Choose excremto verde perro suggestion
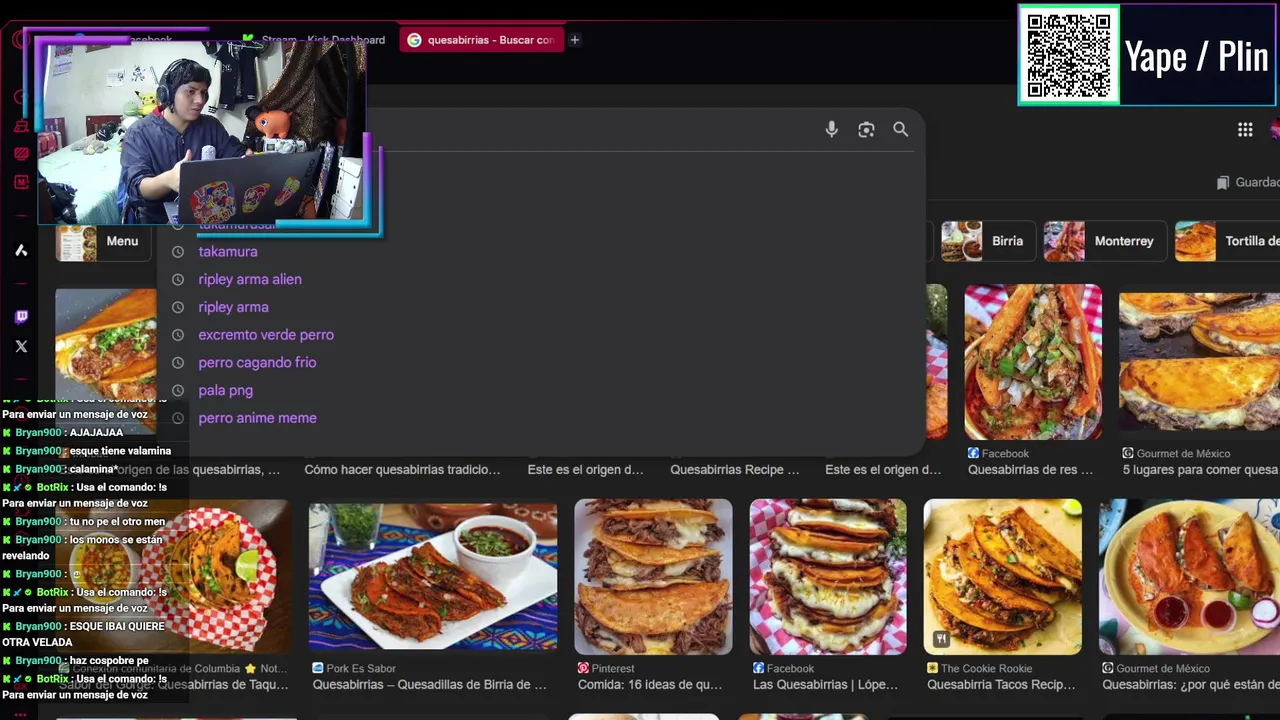Viewport: 1280px width, 720px height. 266,335
